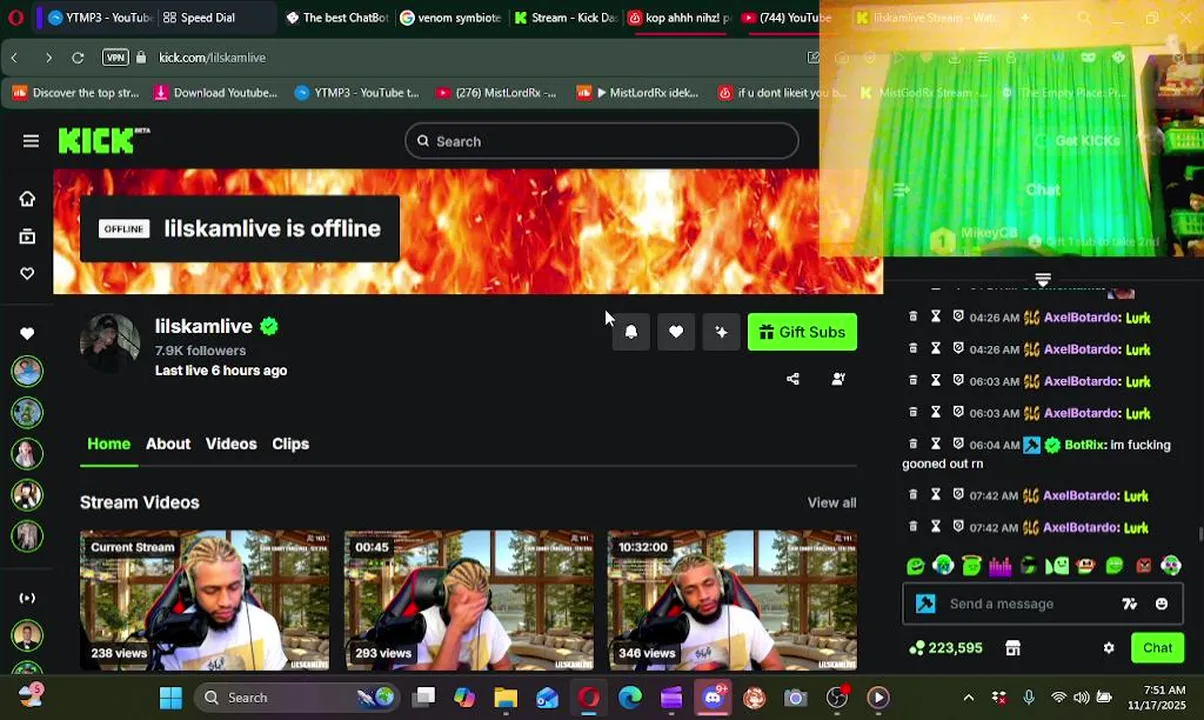Screen dimensions: 1204x720
Task: Click the sparkle icon beside Gift Subs
Action: click(x=721, y=332)
